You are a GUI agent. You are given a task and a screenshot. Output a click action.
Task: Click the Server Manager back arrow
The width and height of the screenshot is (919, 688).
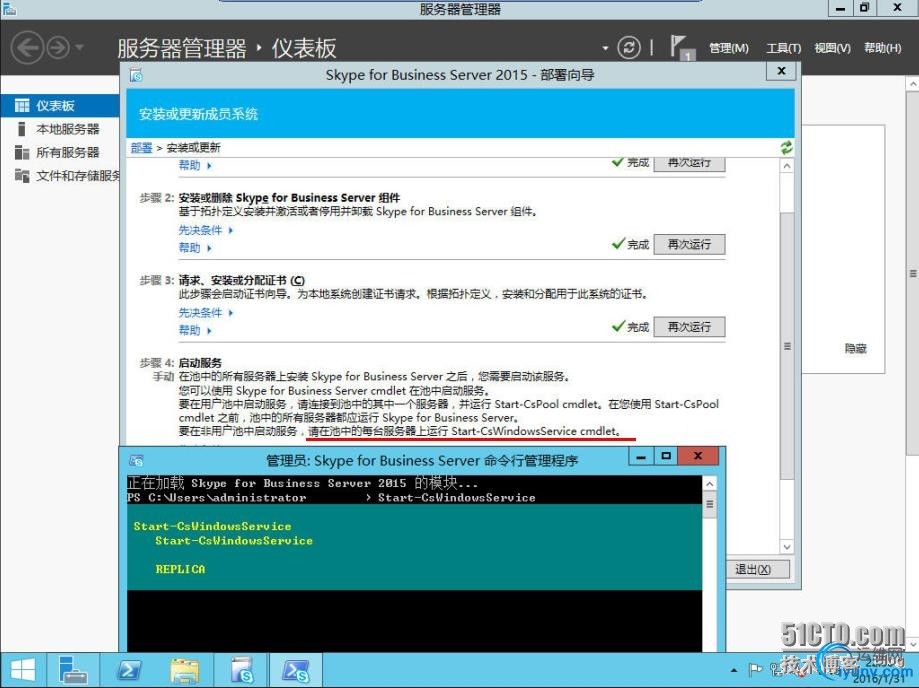[x=27, y=47]
